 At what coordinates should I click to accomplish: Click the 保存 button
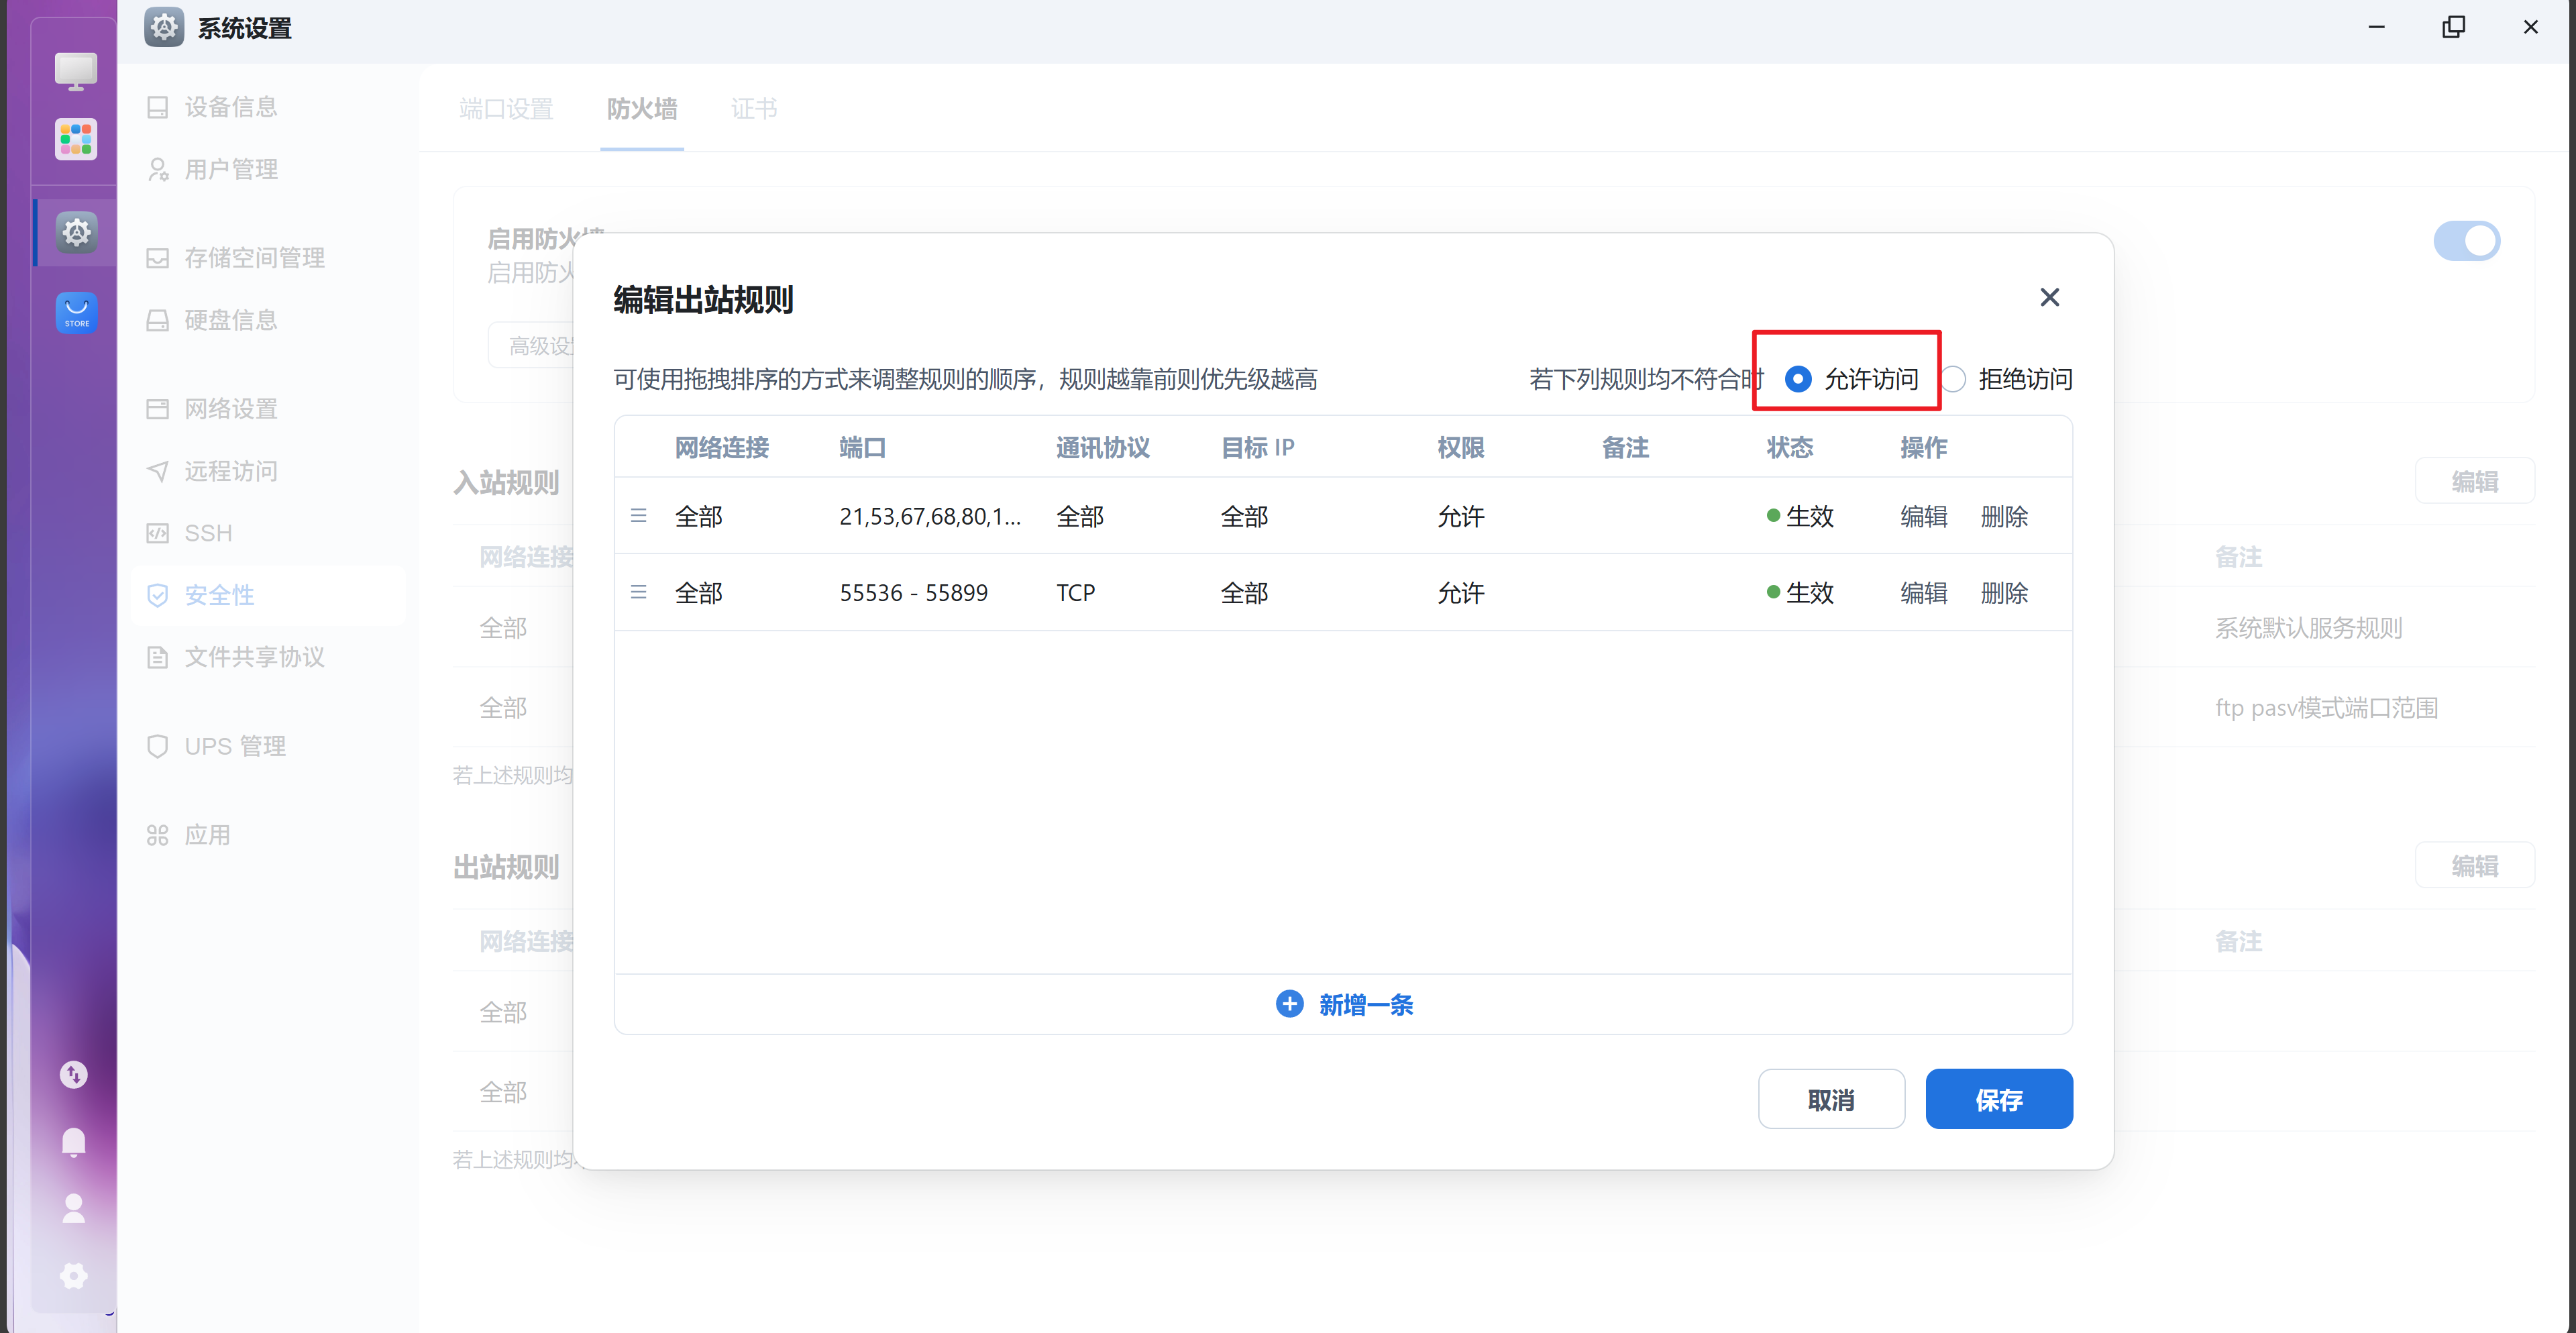click(x=1998, y=1099)
